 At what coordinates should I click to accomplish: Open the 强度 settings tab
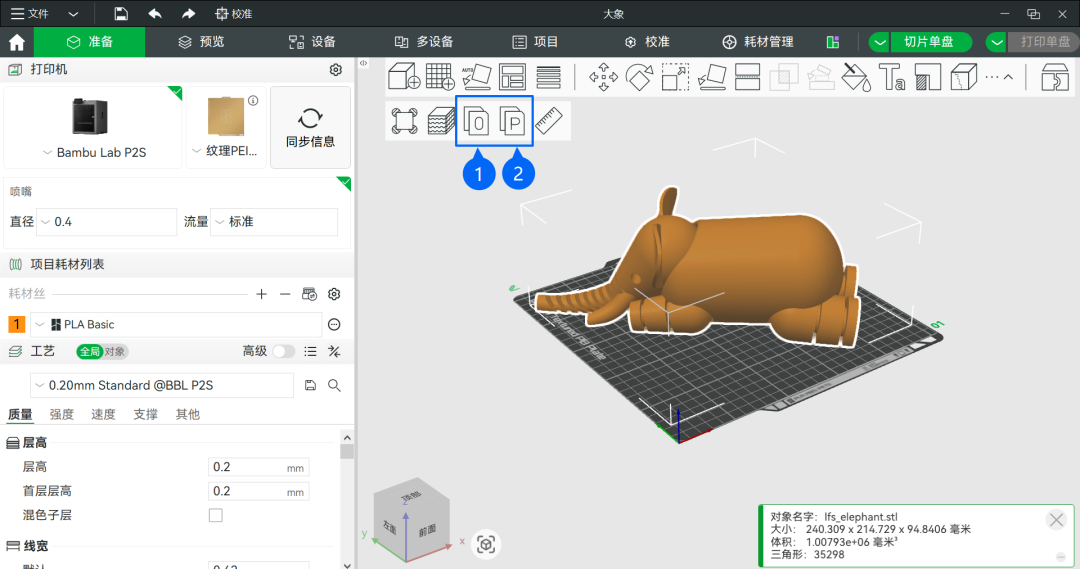click(61, 414)
